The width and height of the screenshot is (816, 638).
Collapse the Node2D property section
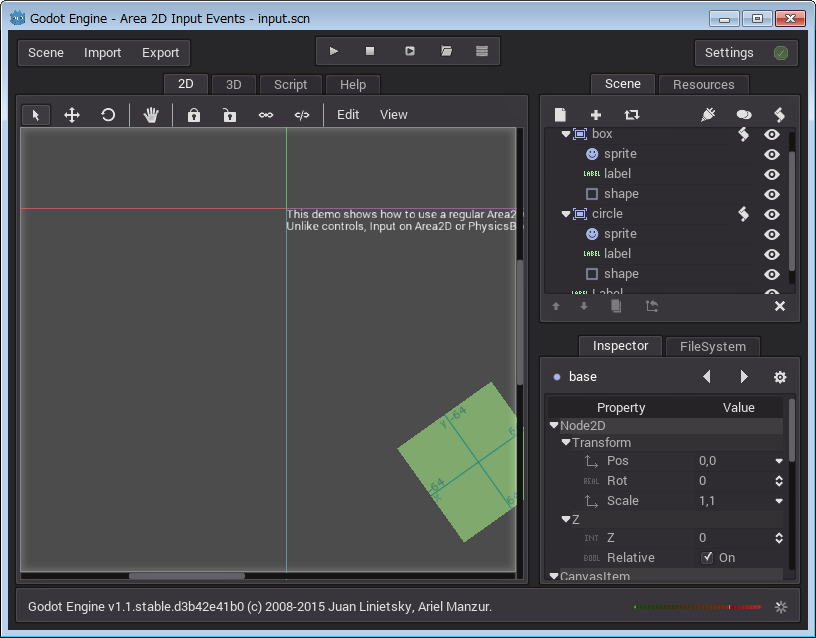[x=554, y=425]
